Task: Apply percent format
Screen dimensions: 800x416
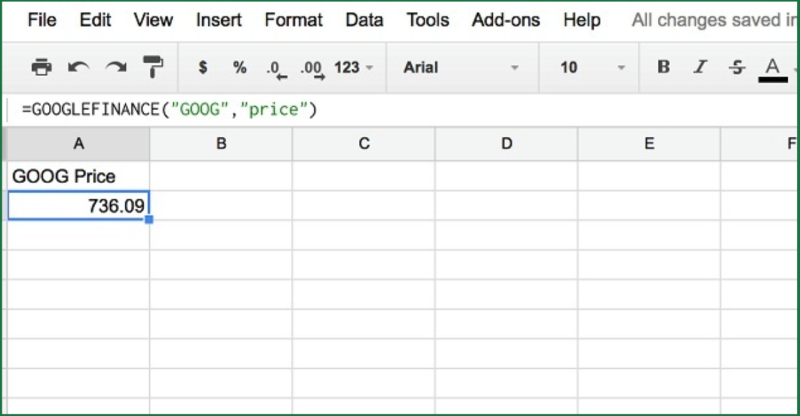Action: (240, 68)
